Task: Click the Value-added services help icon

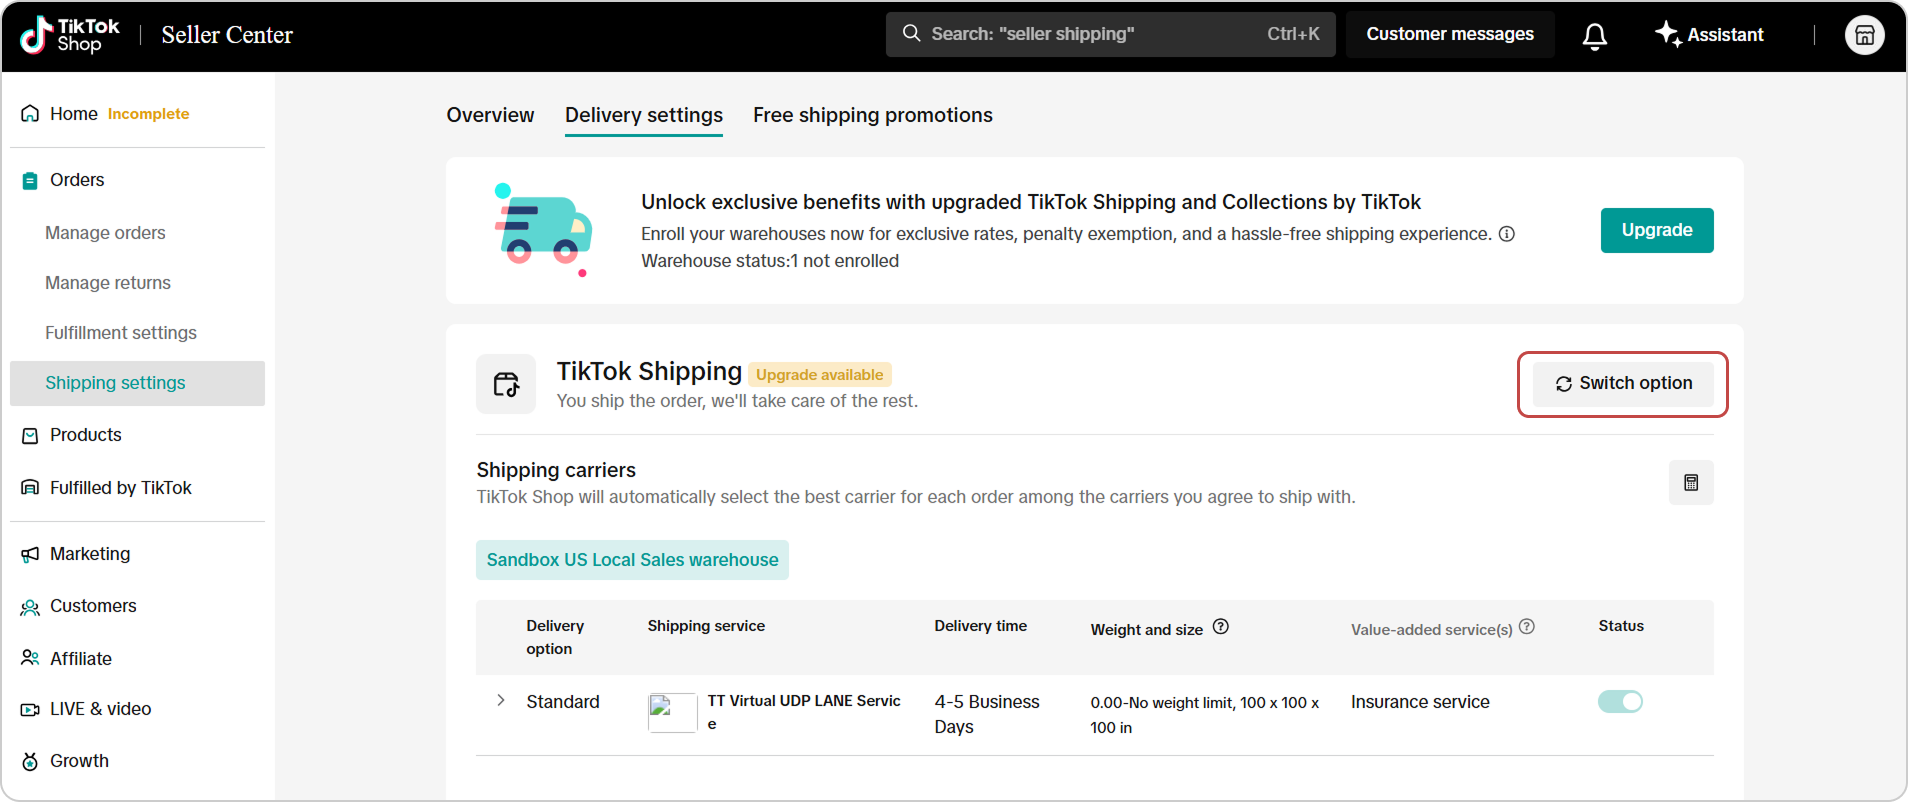Action: point(1527,627)
